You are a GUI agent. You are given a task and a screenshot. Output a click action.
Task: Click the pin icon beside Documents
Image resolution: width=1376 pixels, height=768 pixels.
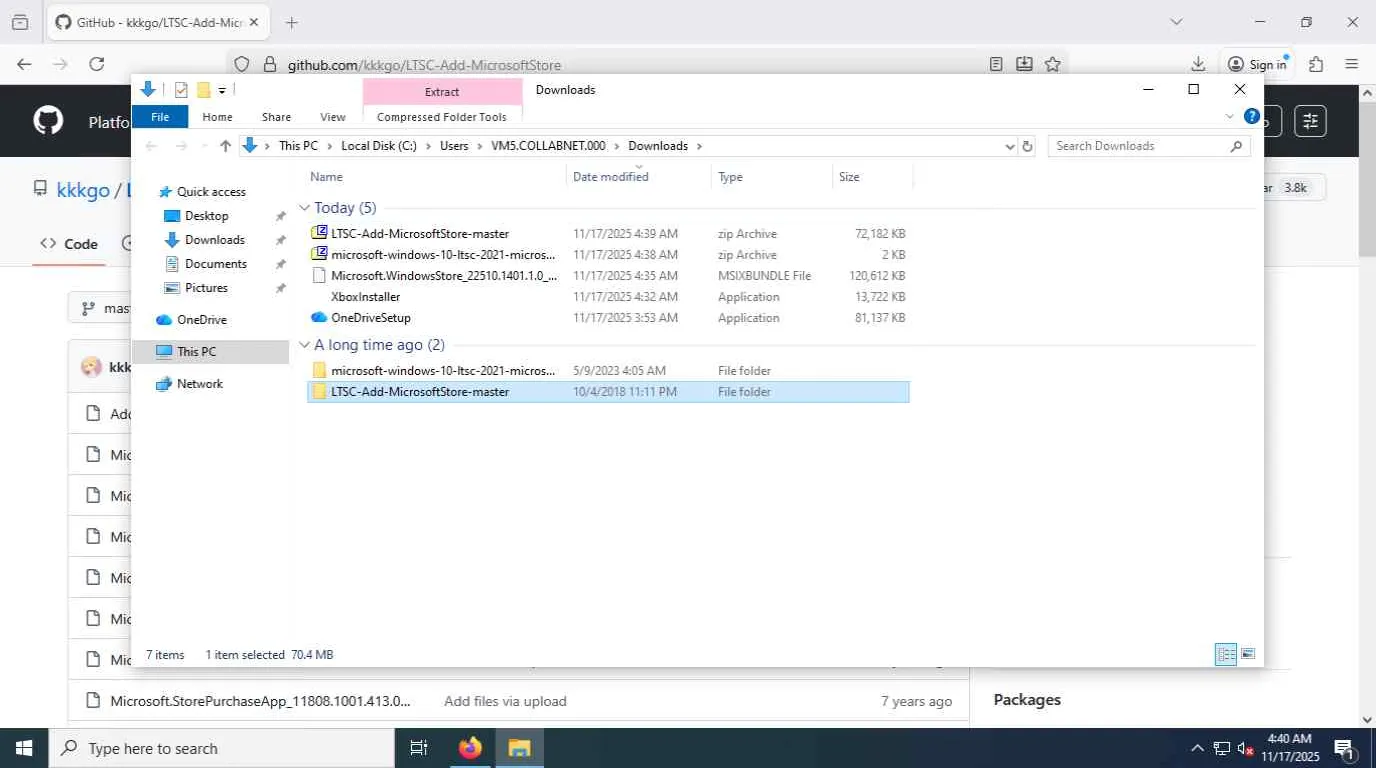pyautogui.click(x=280, y=264)
